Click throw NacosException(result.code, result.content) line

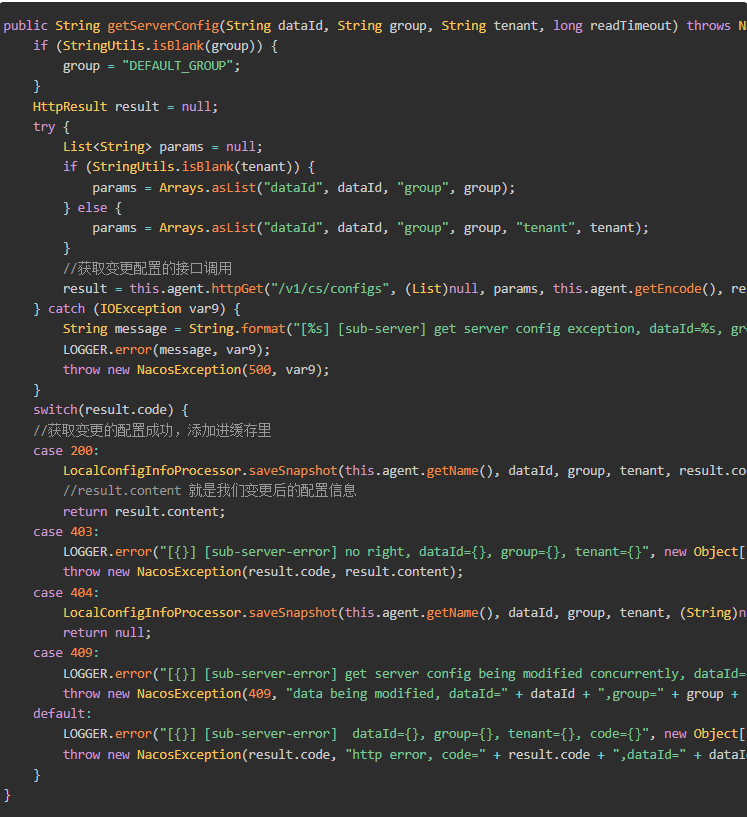pyautogui.click(x=263, y=572)
